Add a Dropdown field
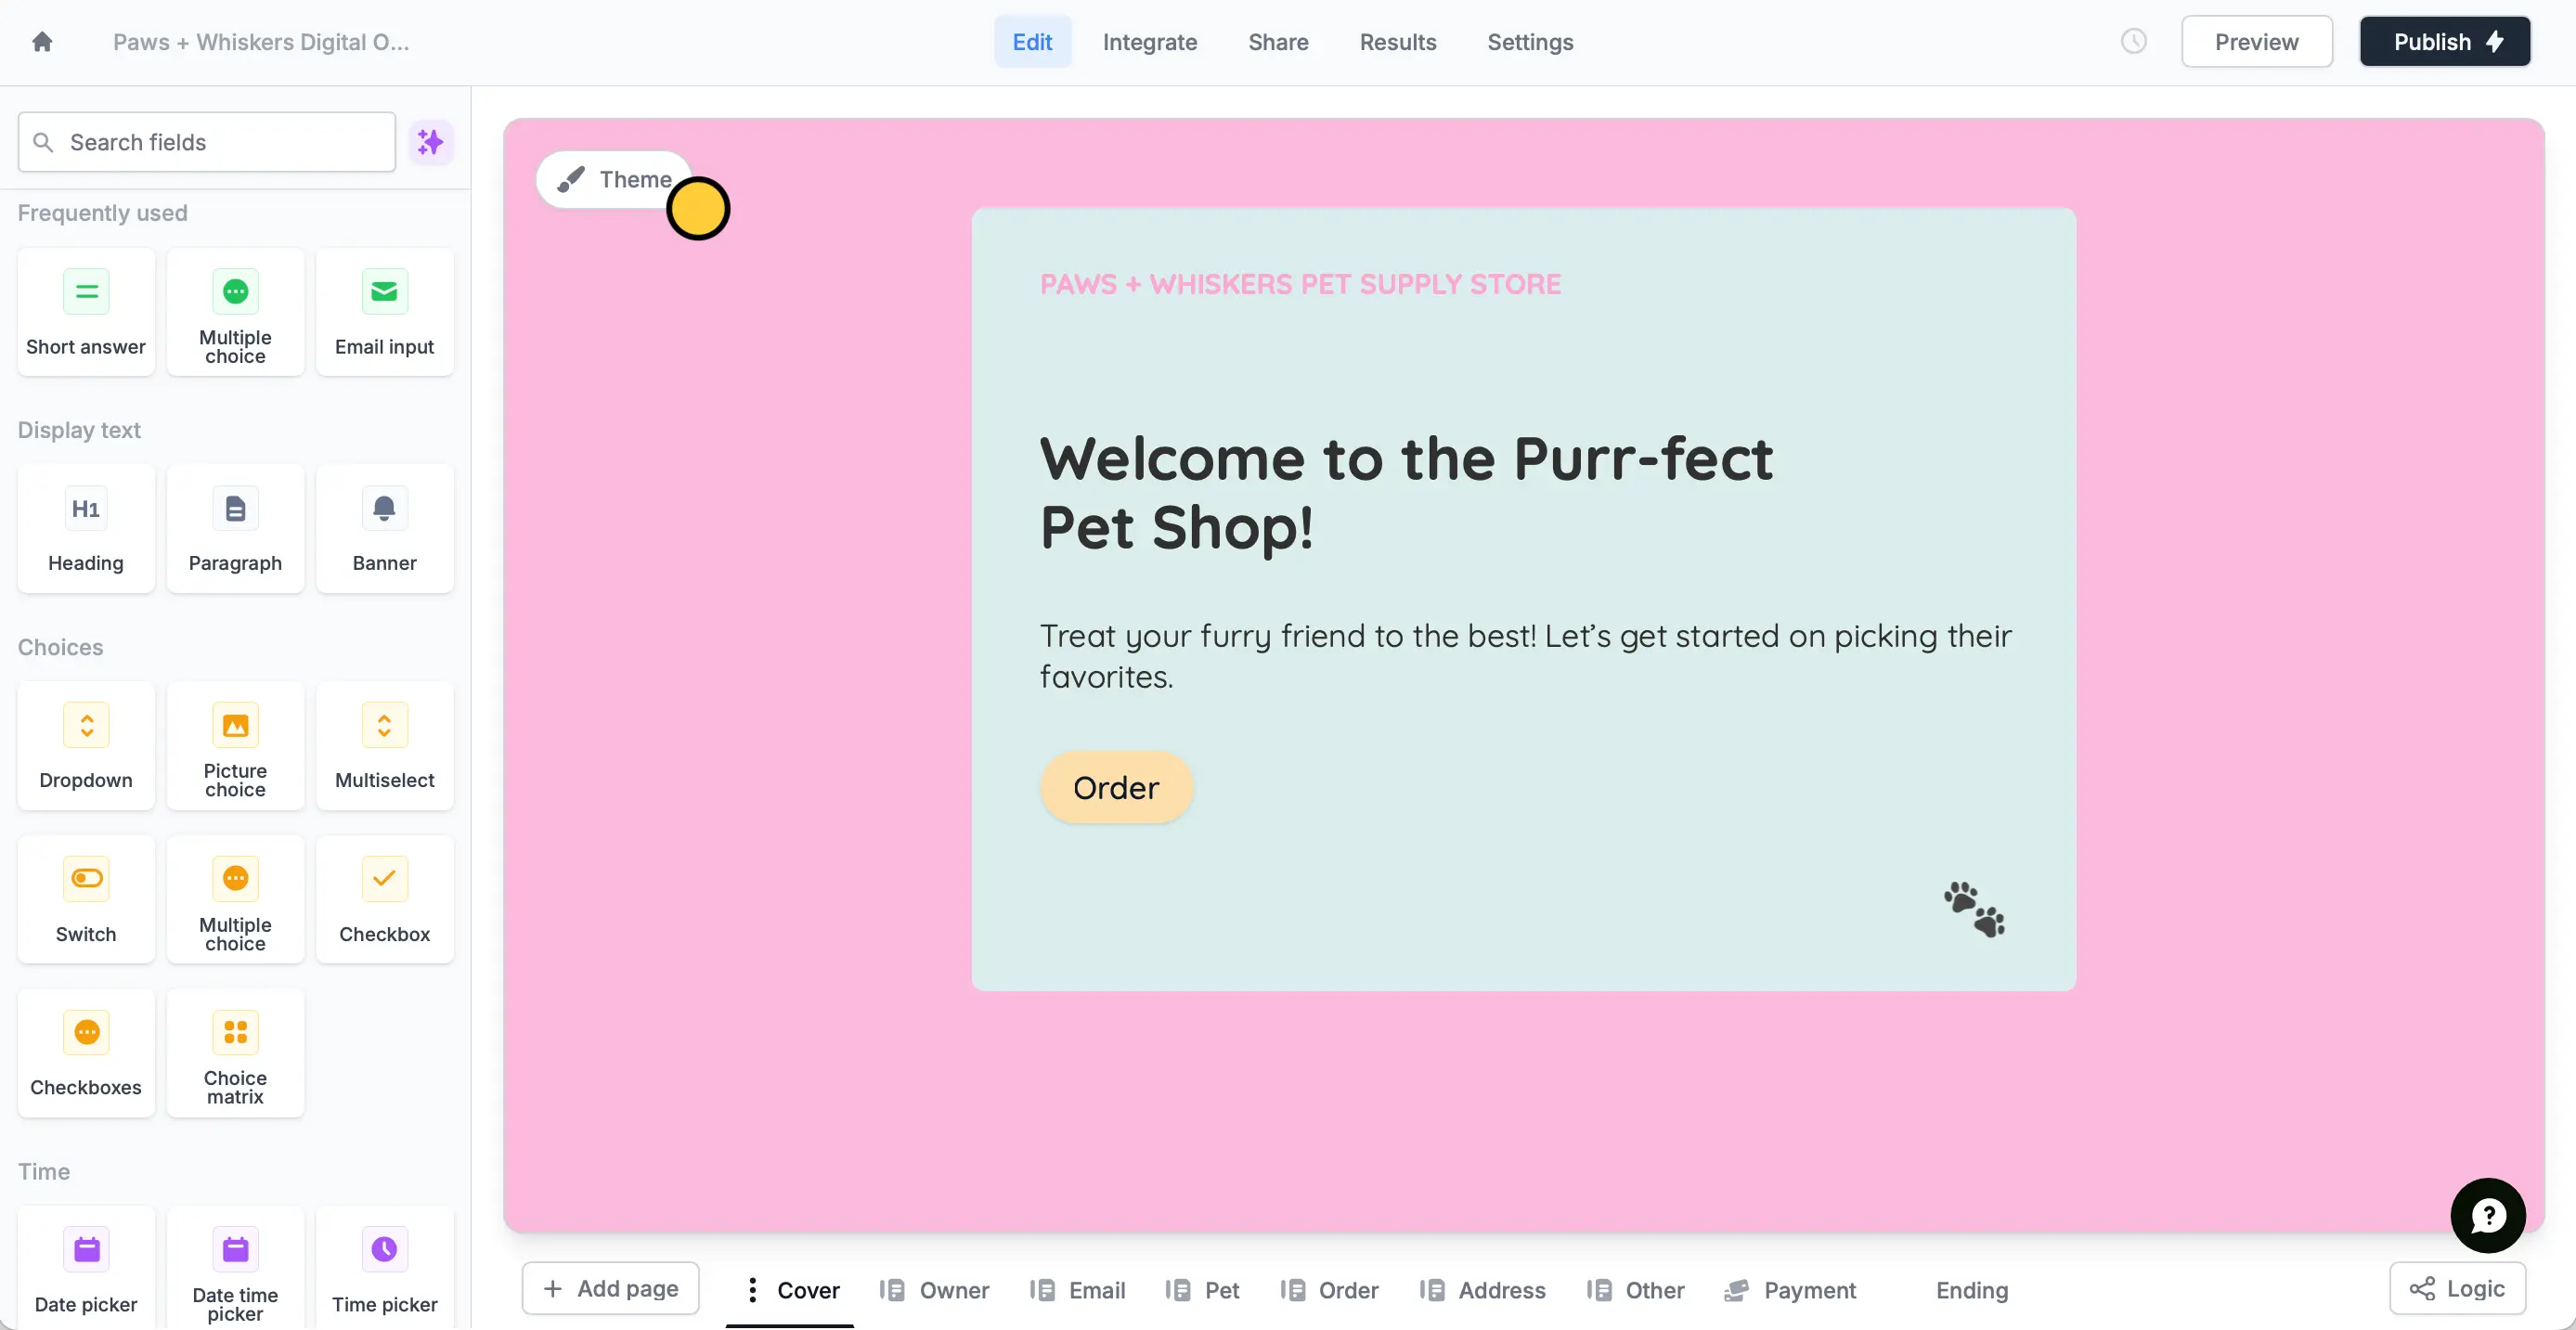The width and height of the screenshot is (2576, 1330). 86,746
